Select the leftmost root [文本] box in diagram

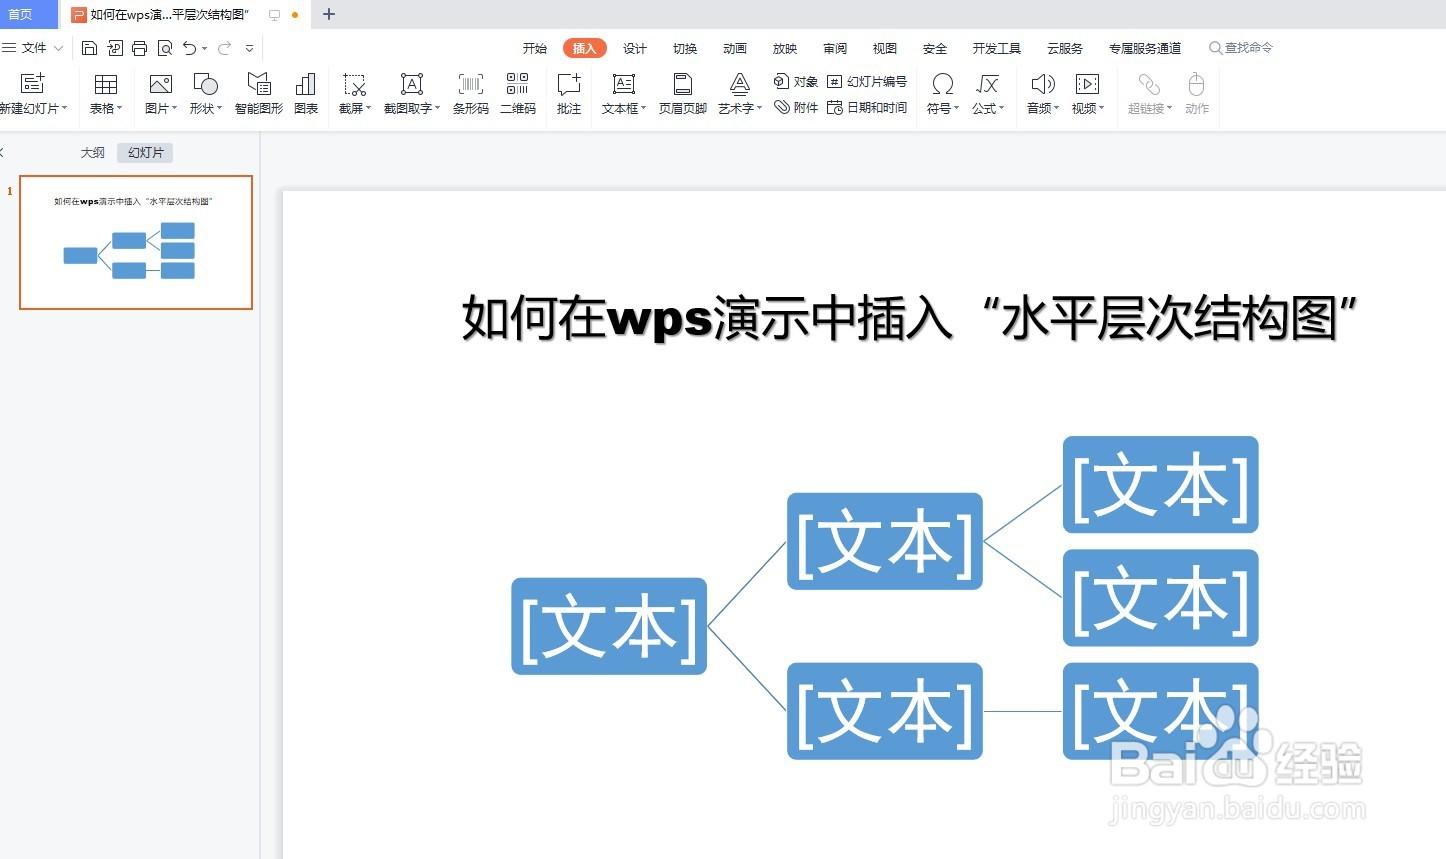[609, 626]
